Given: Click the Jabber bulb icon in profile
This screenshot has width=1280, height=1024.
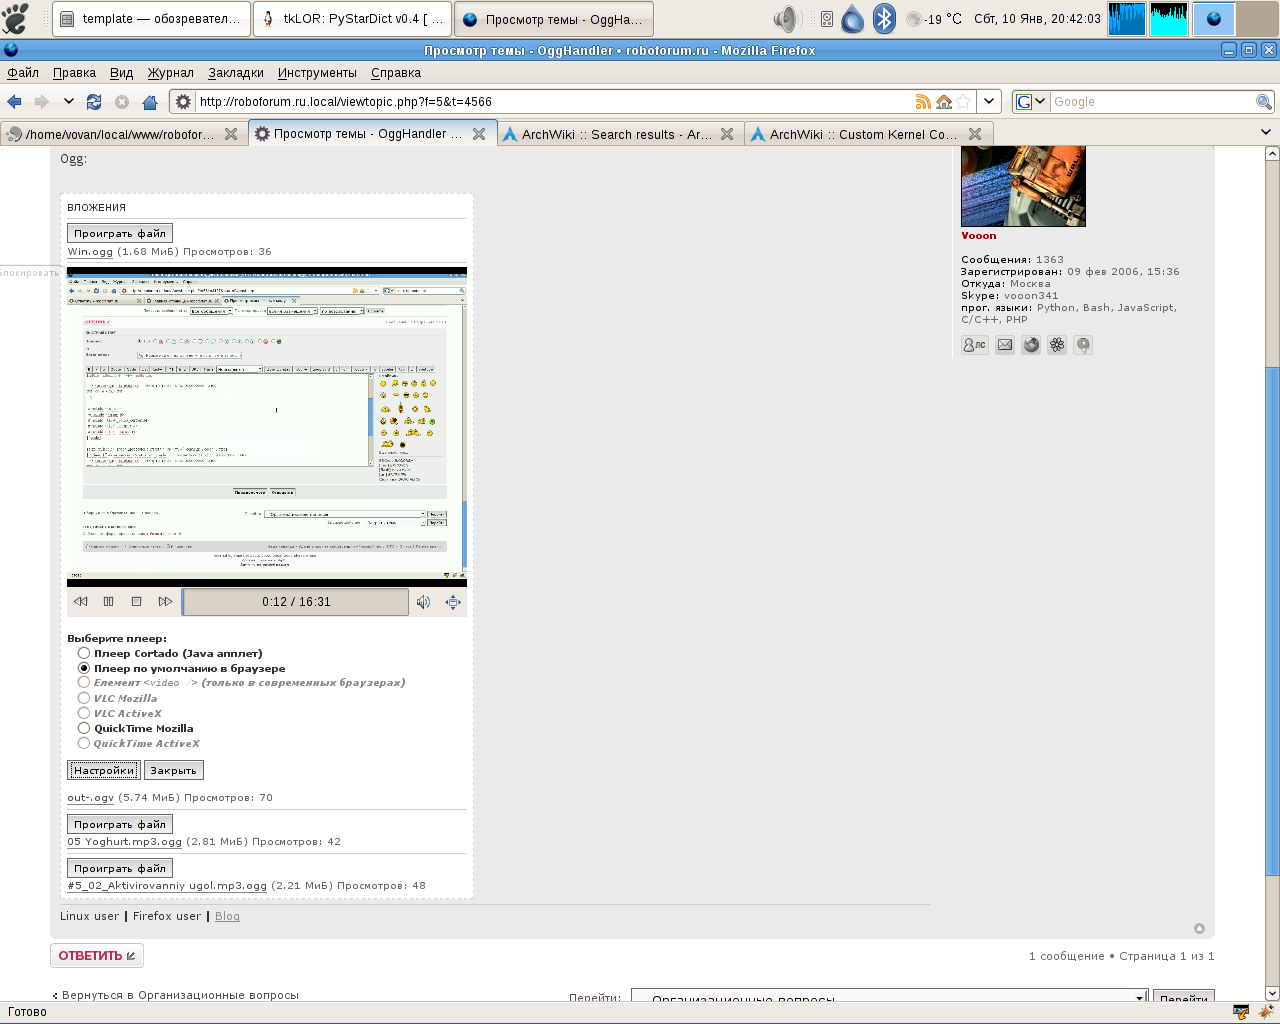Looking at the screenshot, I should [x=1083, y=345].
